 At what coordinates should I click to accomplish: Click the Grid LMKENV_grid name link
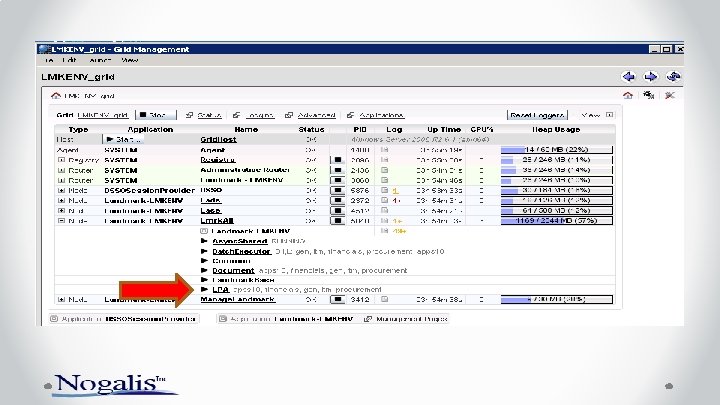(x=102, y=115)
